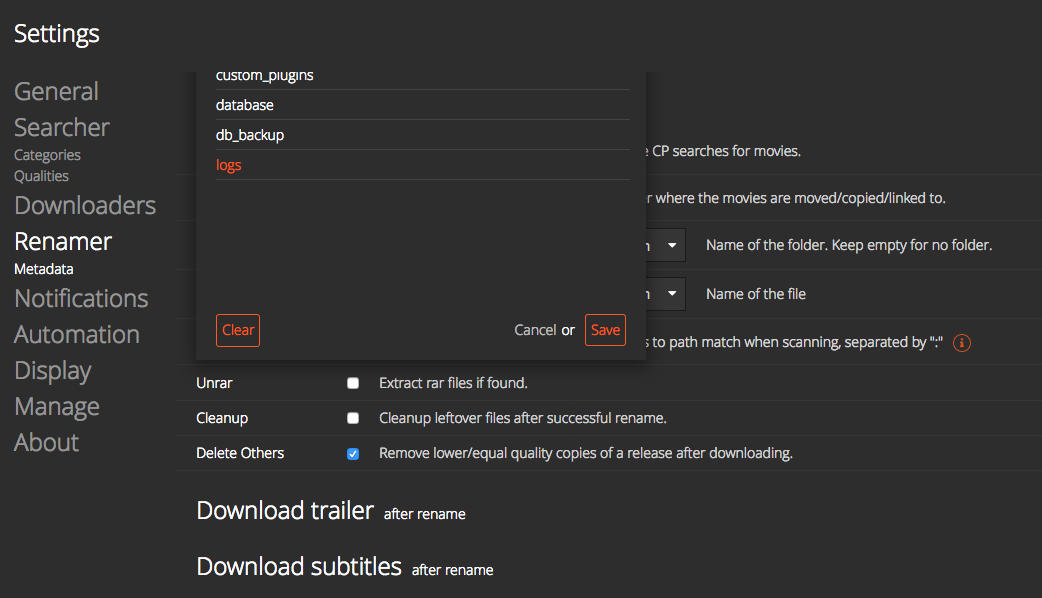
Task: Choose the database folder entry
Action: pyautogui.click(x=245, y=105)
